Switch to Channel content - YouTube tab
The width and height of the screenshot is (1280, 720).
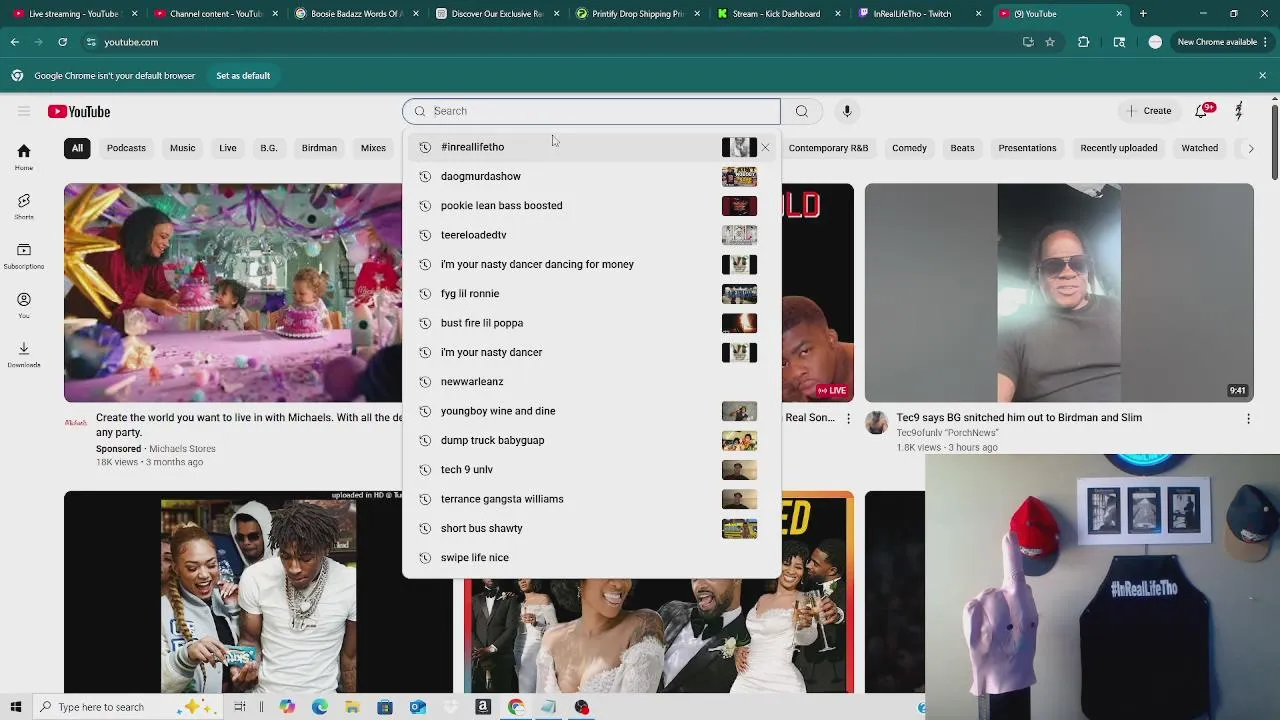(216, 14)
